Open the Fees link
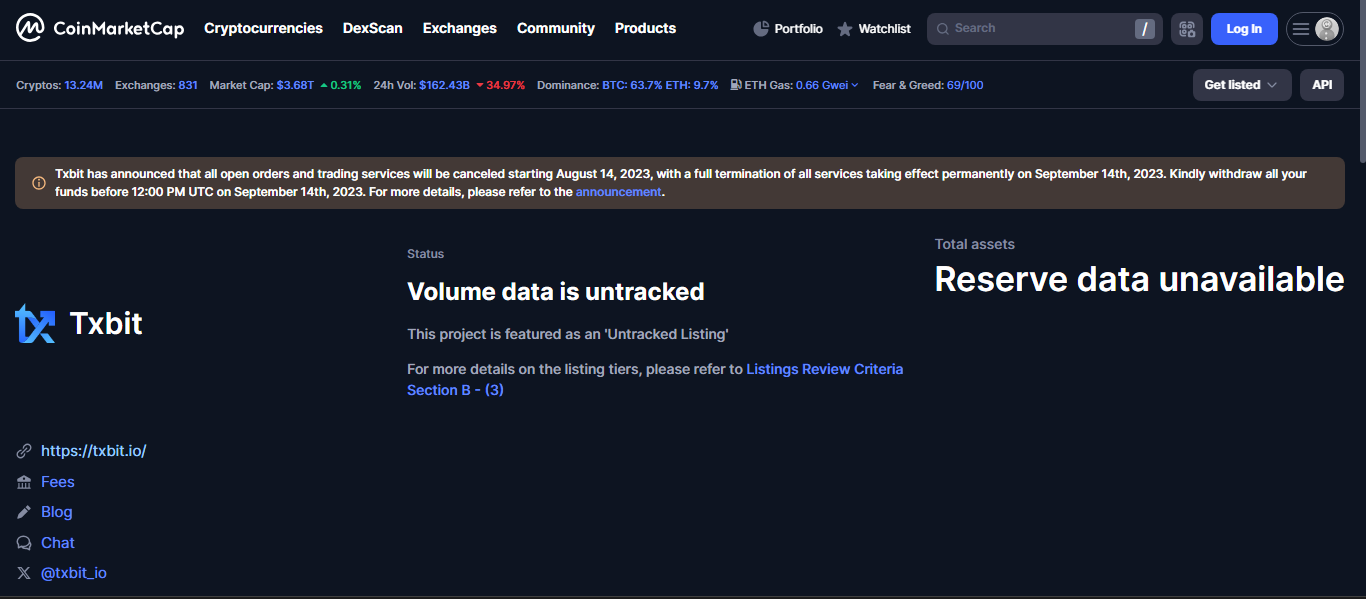1366x599 pixels. [x=58, y=482]
